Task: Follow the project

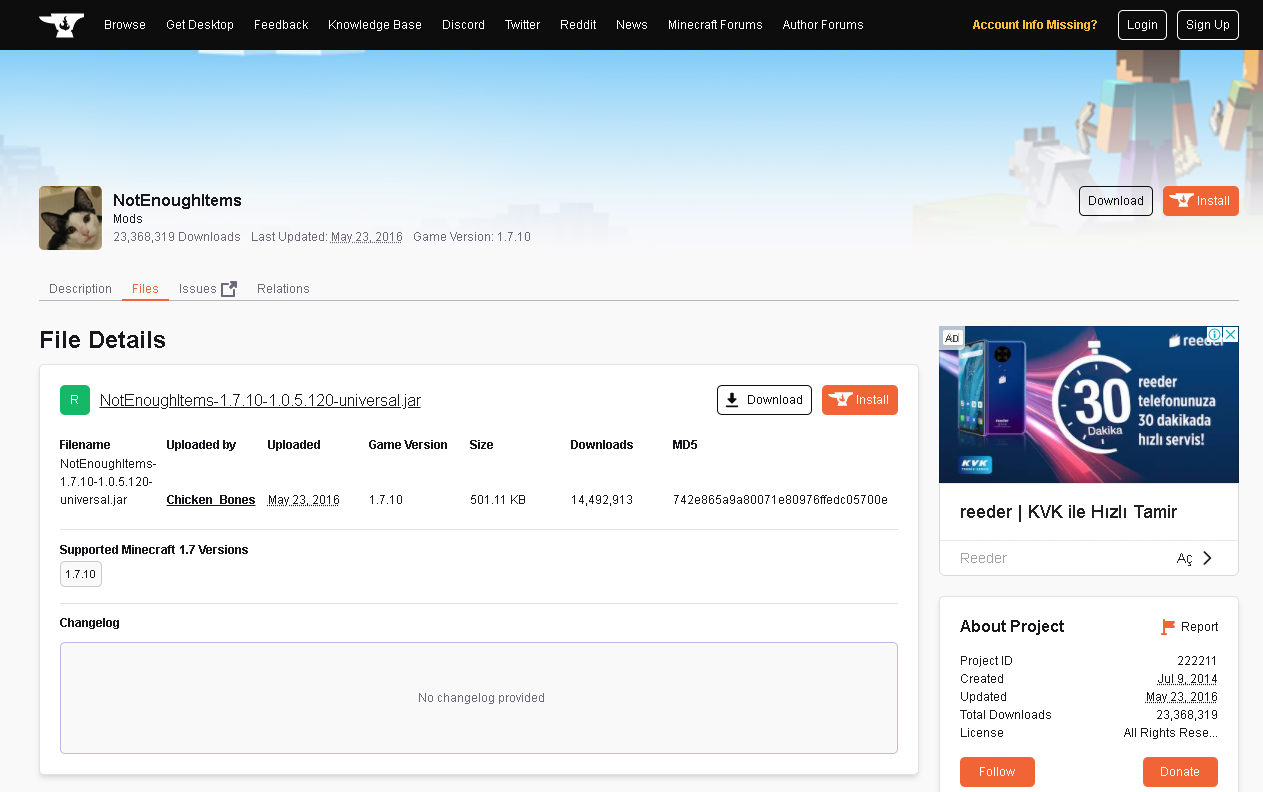Action: point(997,772)
